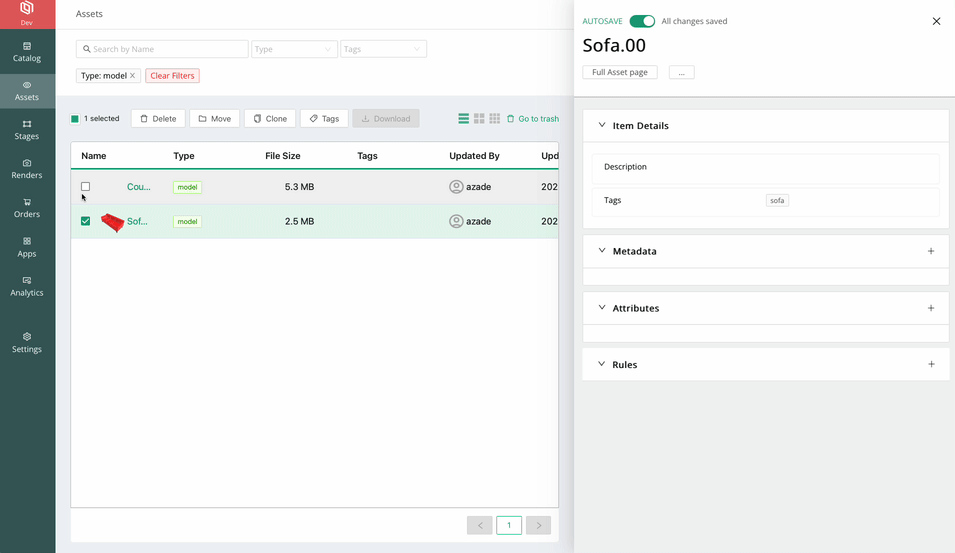
Task: Open Go to trash link
Action: pyautogui.click(x=532, y=119)
